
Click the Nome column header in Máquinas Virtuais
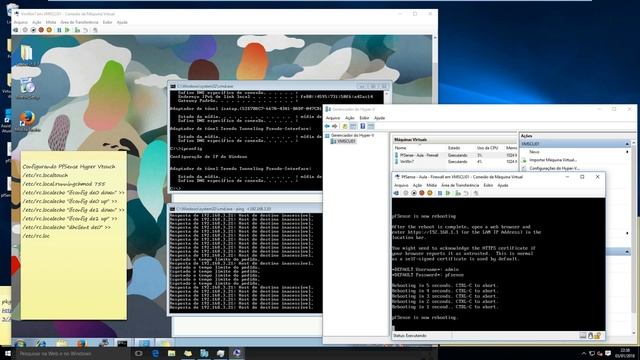tap(400, 148)
